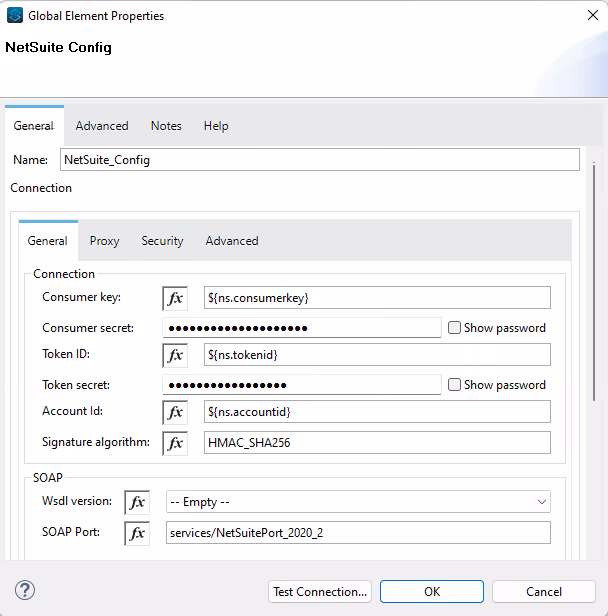Click the Consumer key input field
The height and width of the screenshot is (616, 608).
point(377,298)
